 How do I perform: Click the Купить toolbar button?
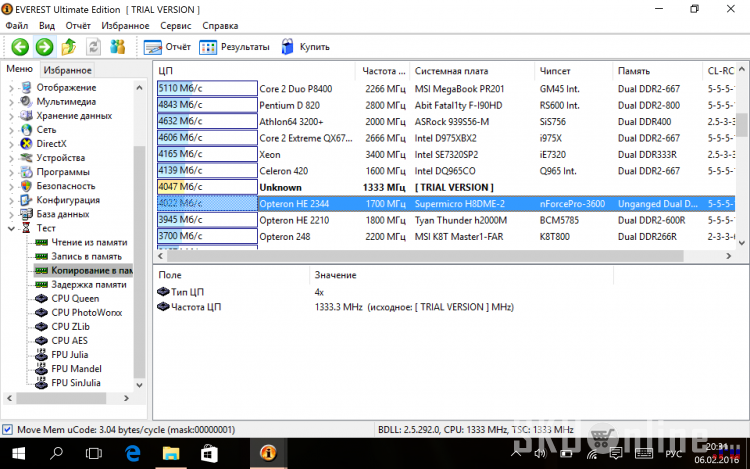305,47
